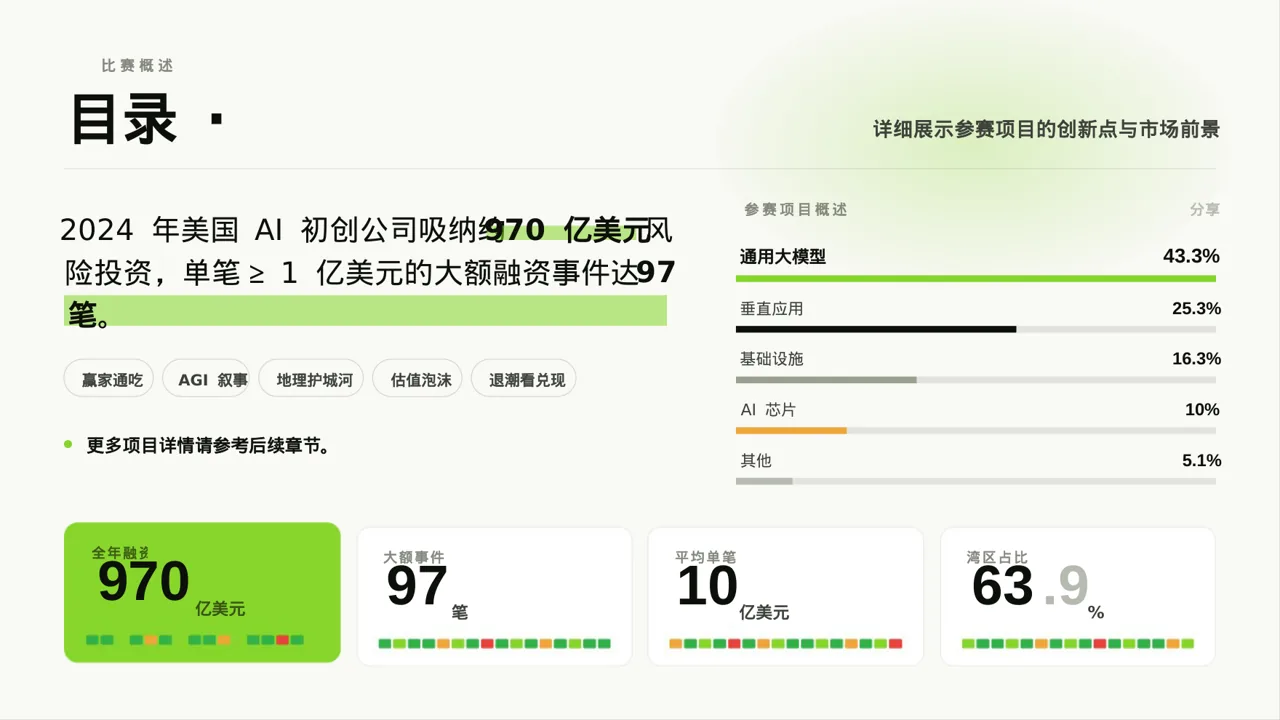
Task: Click the green bullet dot before 更多项目详情
Action: click(68, 444)
